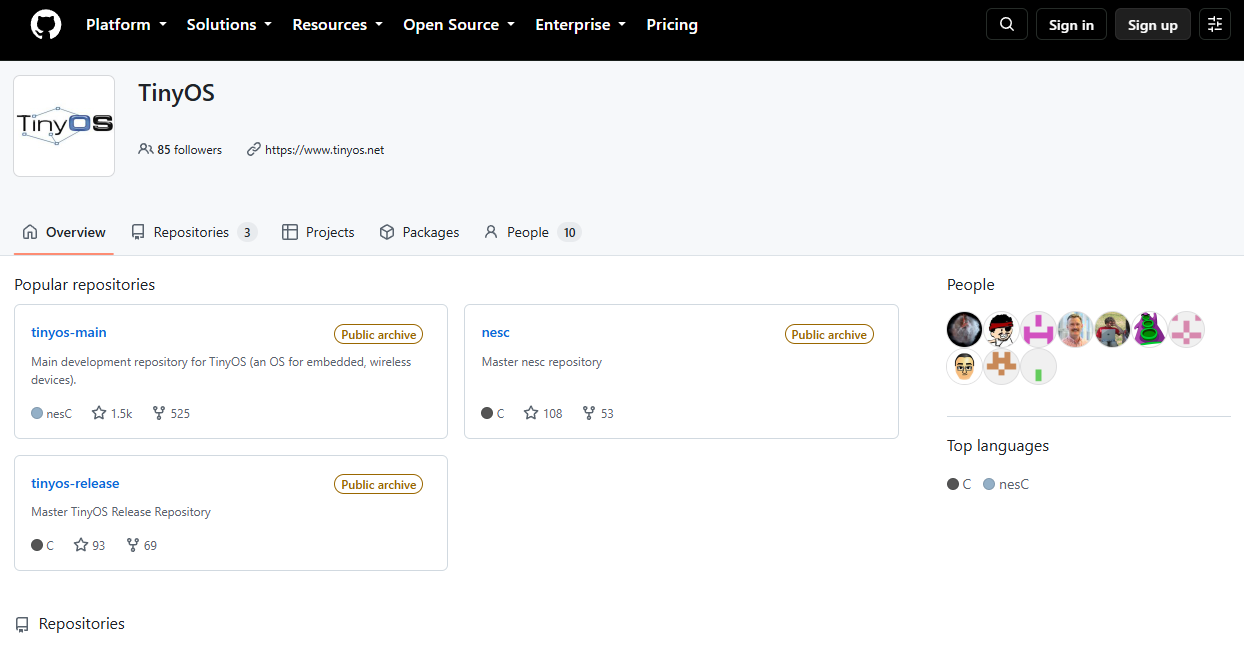The width and height of the screenshot is (1244, 647).
Task: Expand the Solutions menu
Action: [229, 25]
